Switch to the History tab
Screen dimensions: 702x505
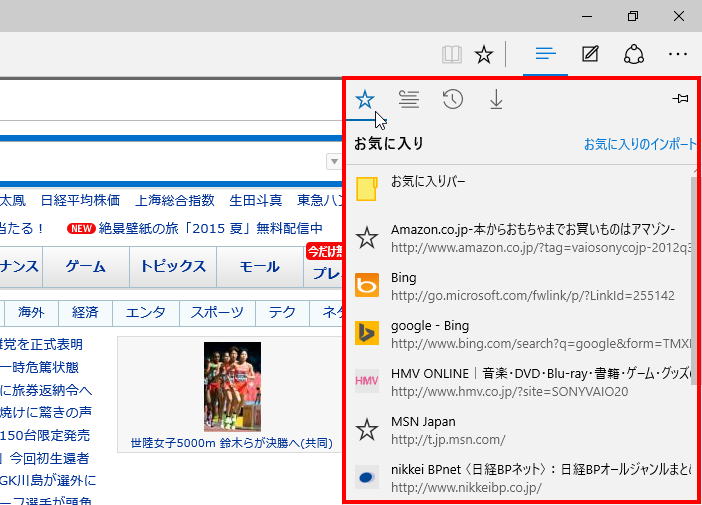pyautogui.click(x=452, y=98)
